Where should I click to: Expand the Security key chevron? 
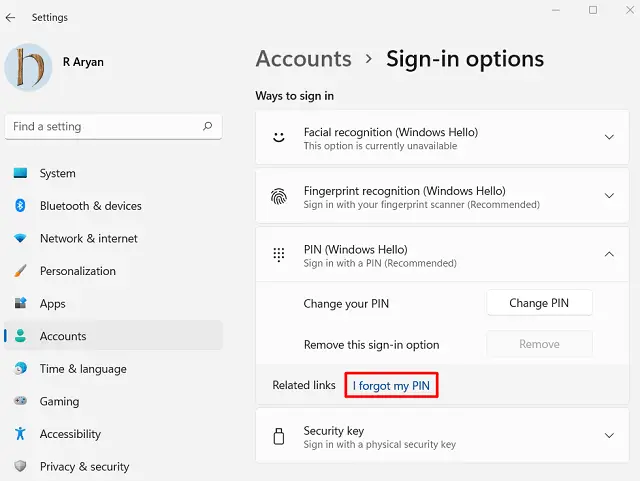[609, 435]
